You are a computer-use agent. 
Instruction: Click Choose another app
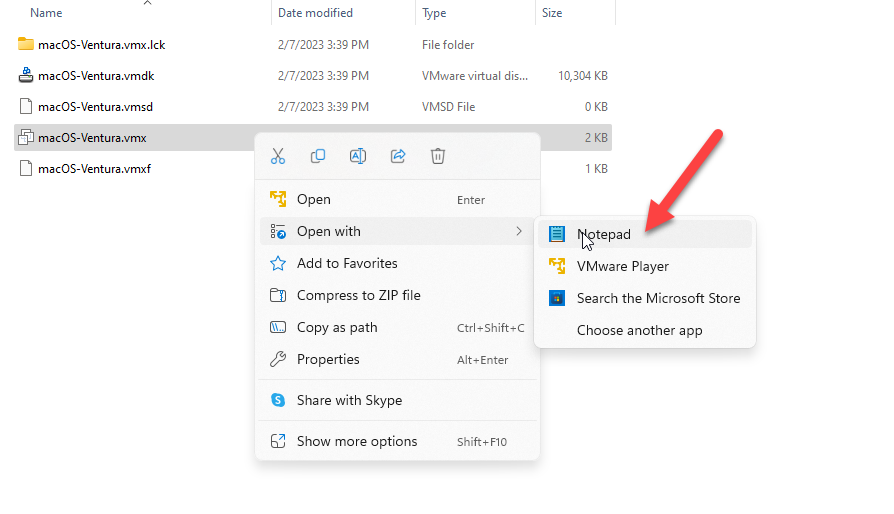tap(639, 330)
